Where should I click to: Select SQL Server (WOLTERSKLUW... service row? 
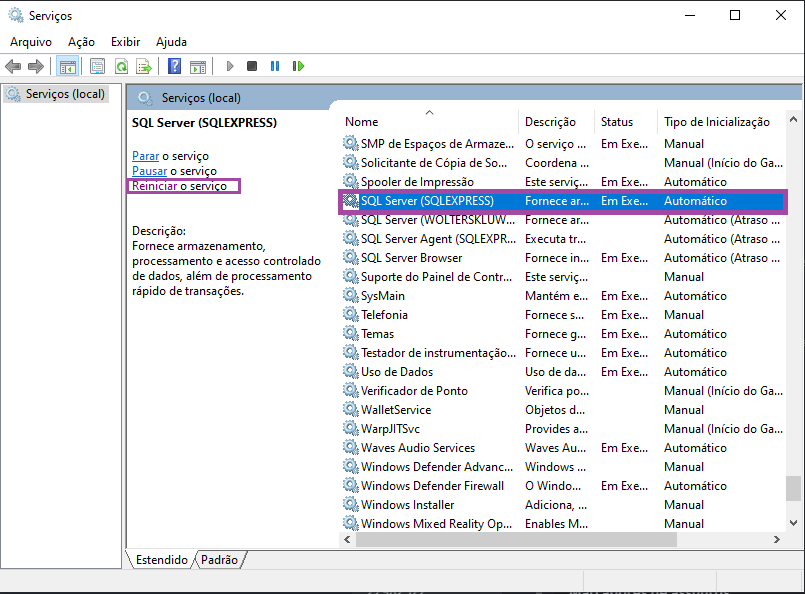(x=563, y=220)
